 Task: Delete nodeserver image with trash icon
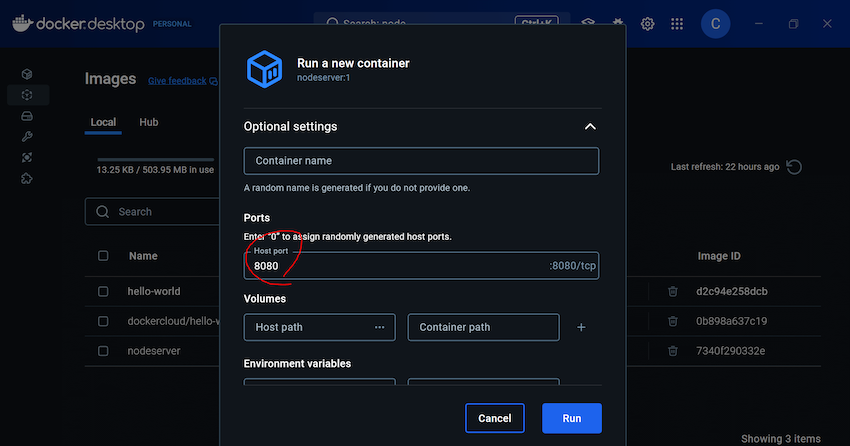pos(673,351)
